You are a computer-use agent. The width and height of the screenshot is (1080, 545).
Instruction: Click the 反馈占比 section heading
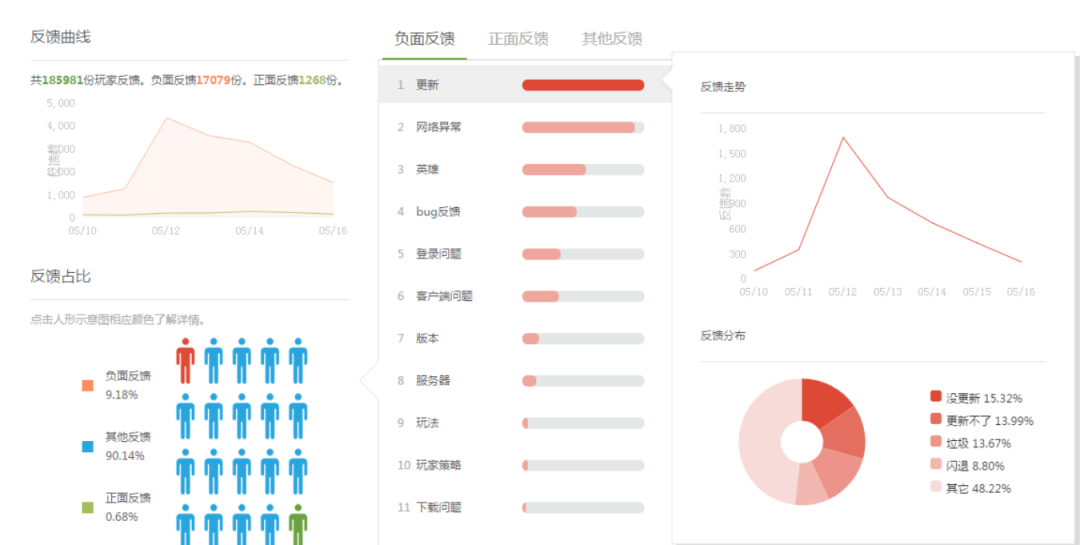[61, 276]
